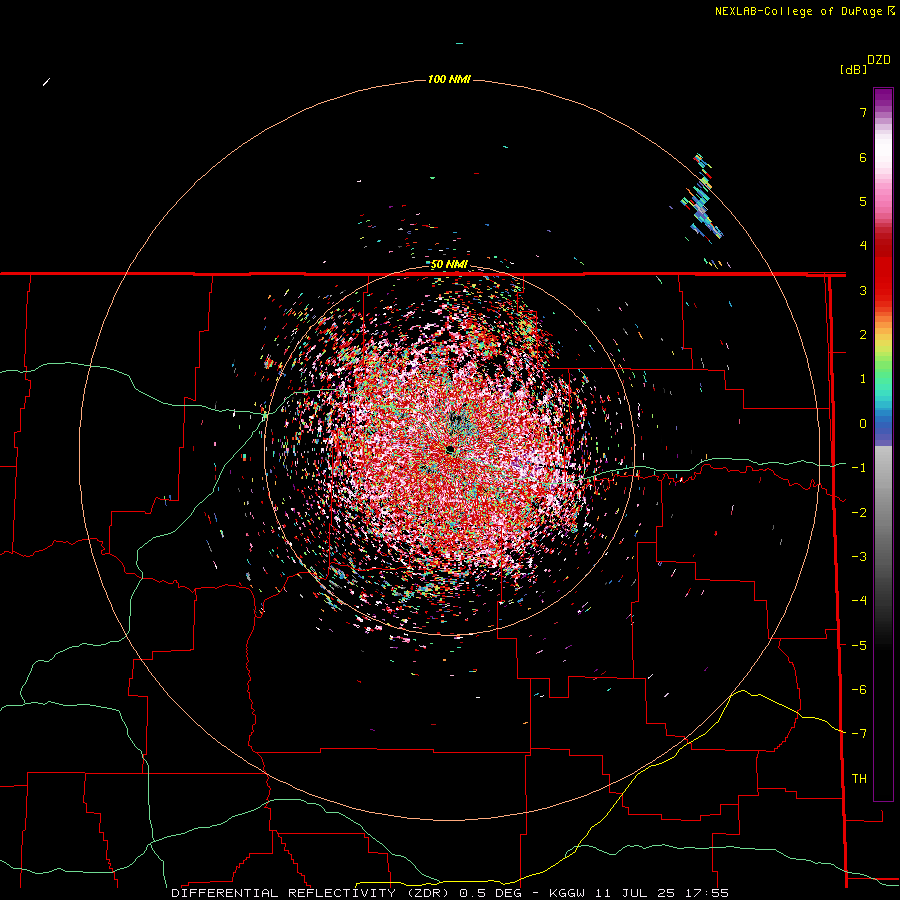Click the color scale value 7

tap(863, 112)
